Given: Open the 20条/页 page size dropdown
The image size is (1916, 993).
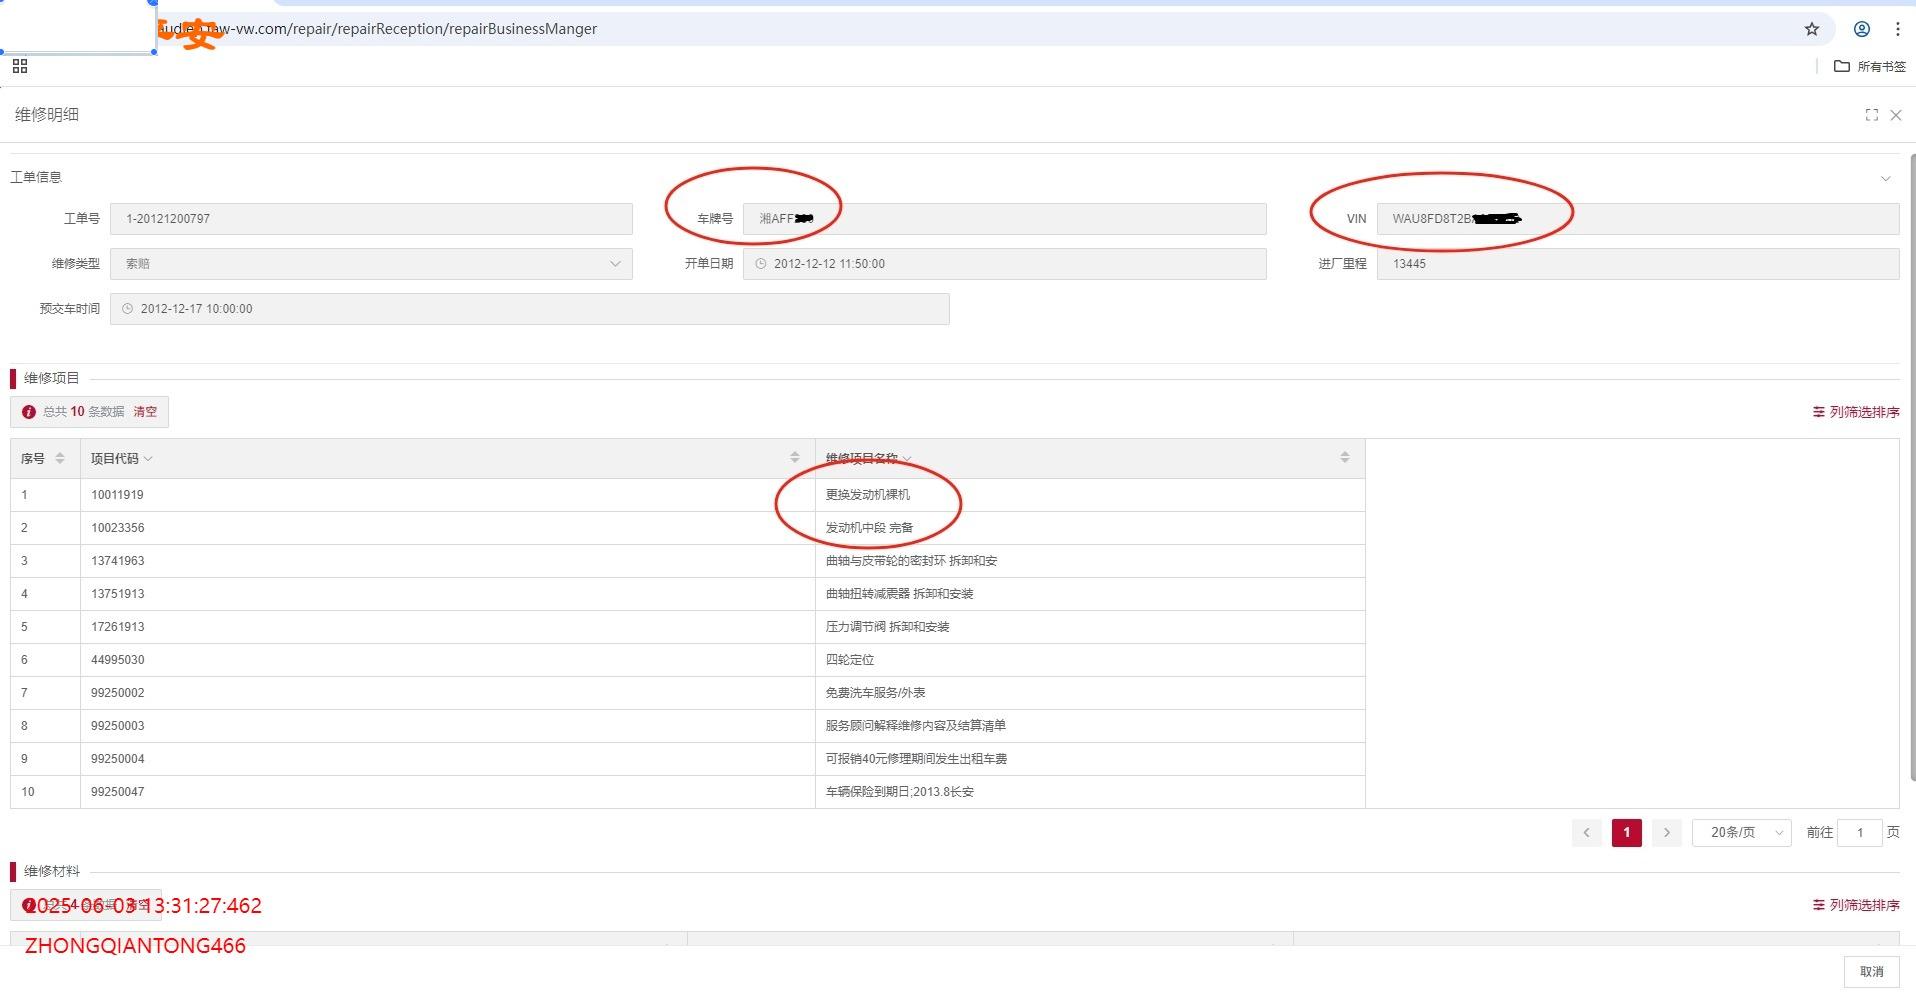Looking at the screenshot, I should (x=1741, y=832).
